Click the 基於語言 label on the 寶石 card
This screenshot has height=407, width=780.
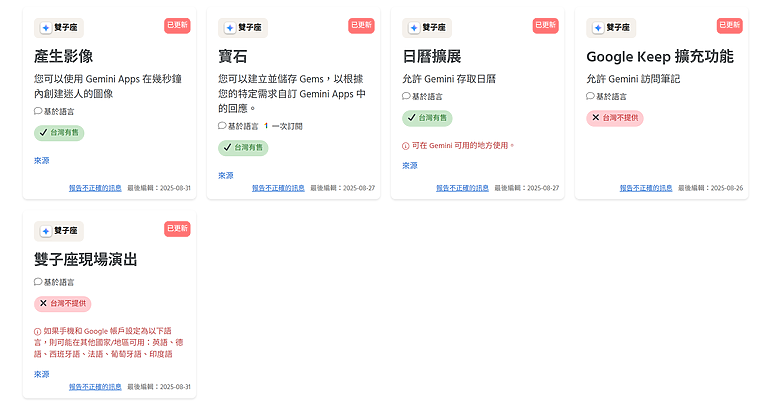[x=238, y=126]
